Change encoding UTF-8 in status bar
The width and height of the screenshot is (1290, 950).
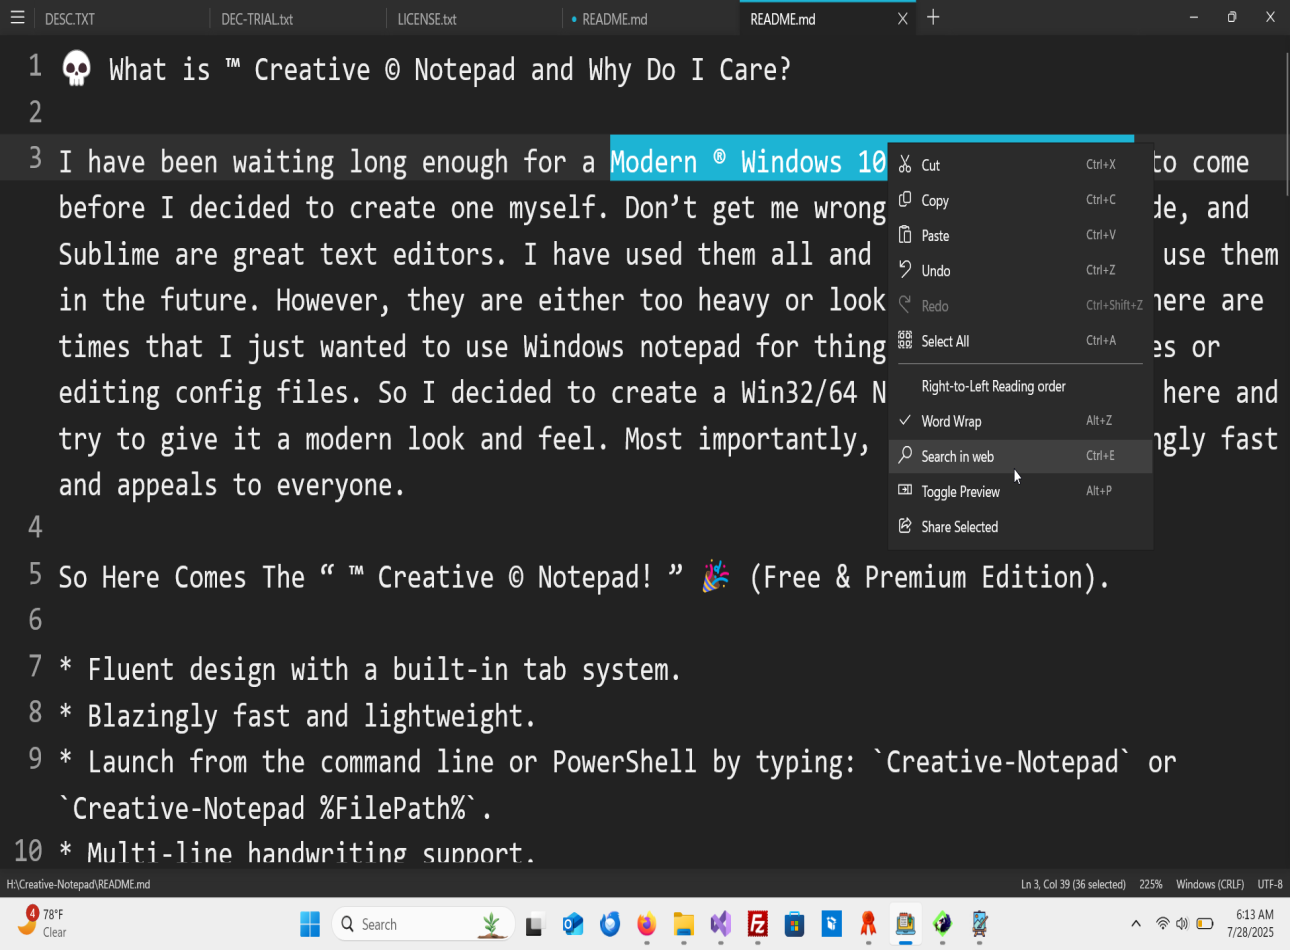[x=1270, y=884]
